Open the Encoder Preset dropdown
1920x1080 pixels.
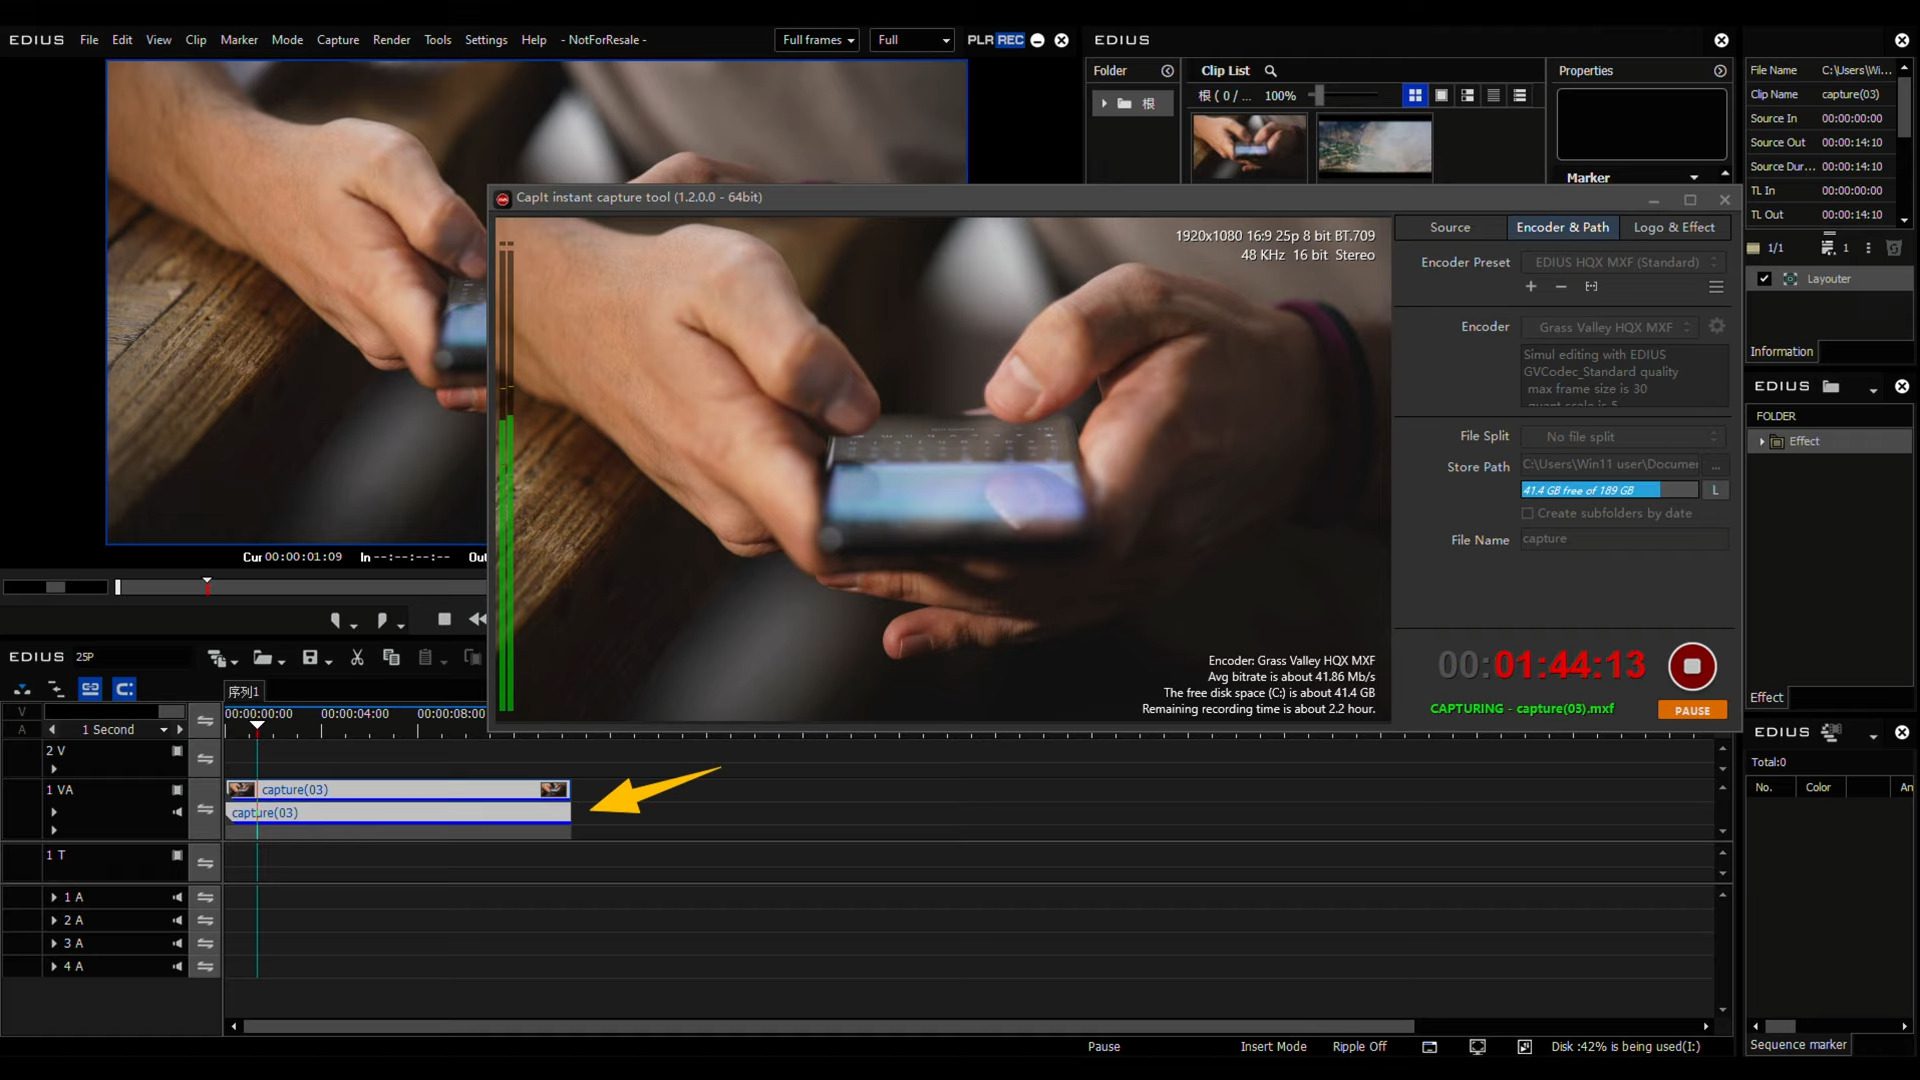(1714, 262)
